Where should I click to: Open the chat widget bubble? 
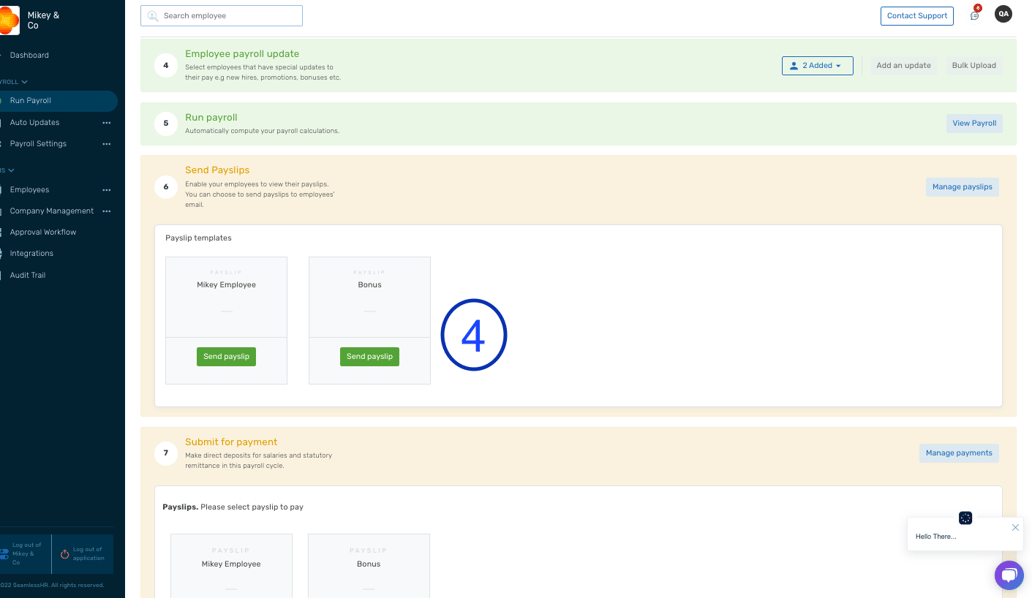(x=1008, y=575)
